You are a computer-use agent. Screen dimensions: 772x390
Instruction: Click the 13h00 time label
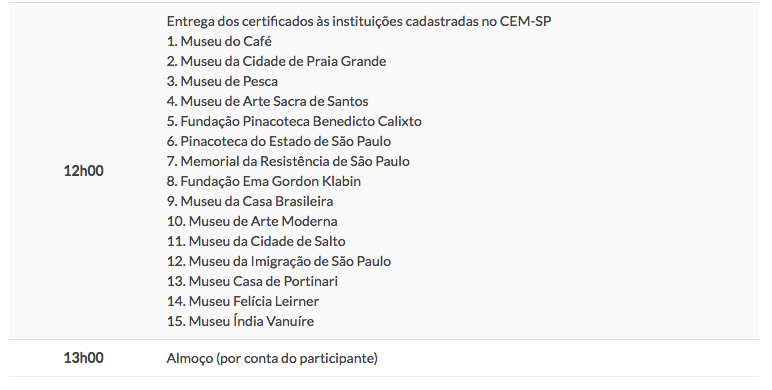click(84, 358)
